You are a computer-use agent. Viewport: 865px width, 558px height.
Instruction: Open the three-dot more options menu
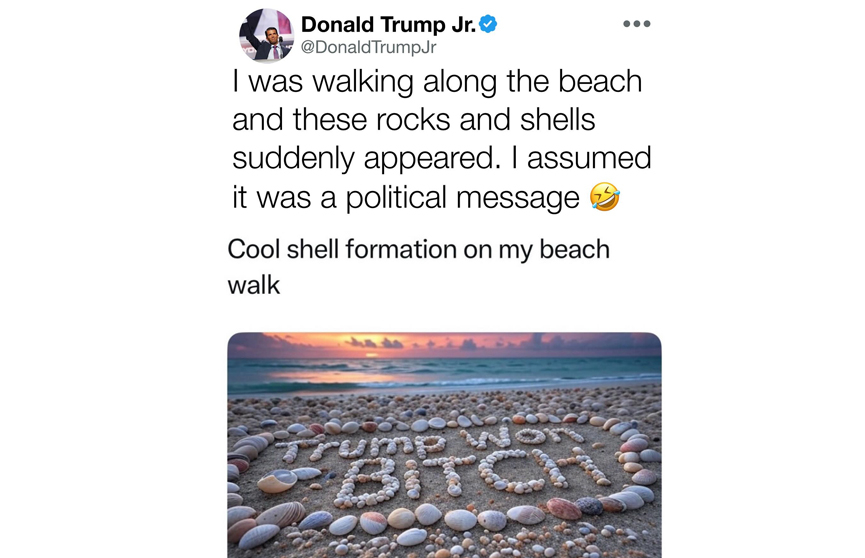pos(636,24)
